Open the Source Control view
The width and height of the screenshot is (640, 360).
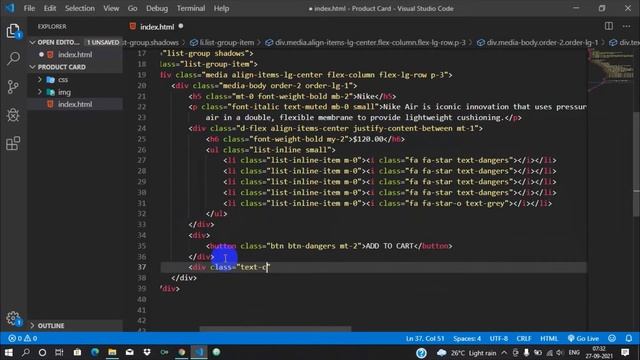13,87
